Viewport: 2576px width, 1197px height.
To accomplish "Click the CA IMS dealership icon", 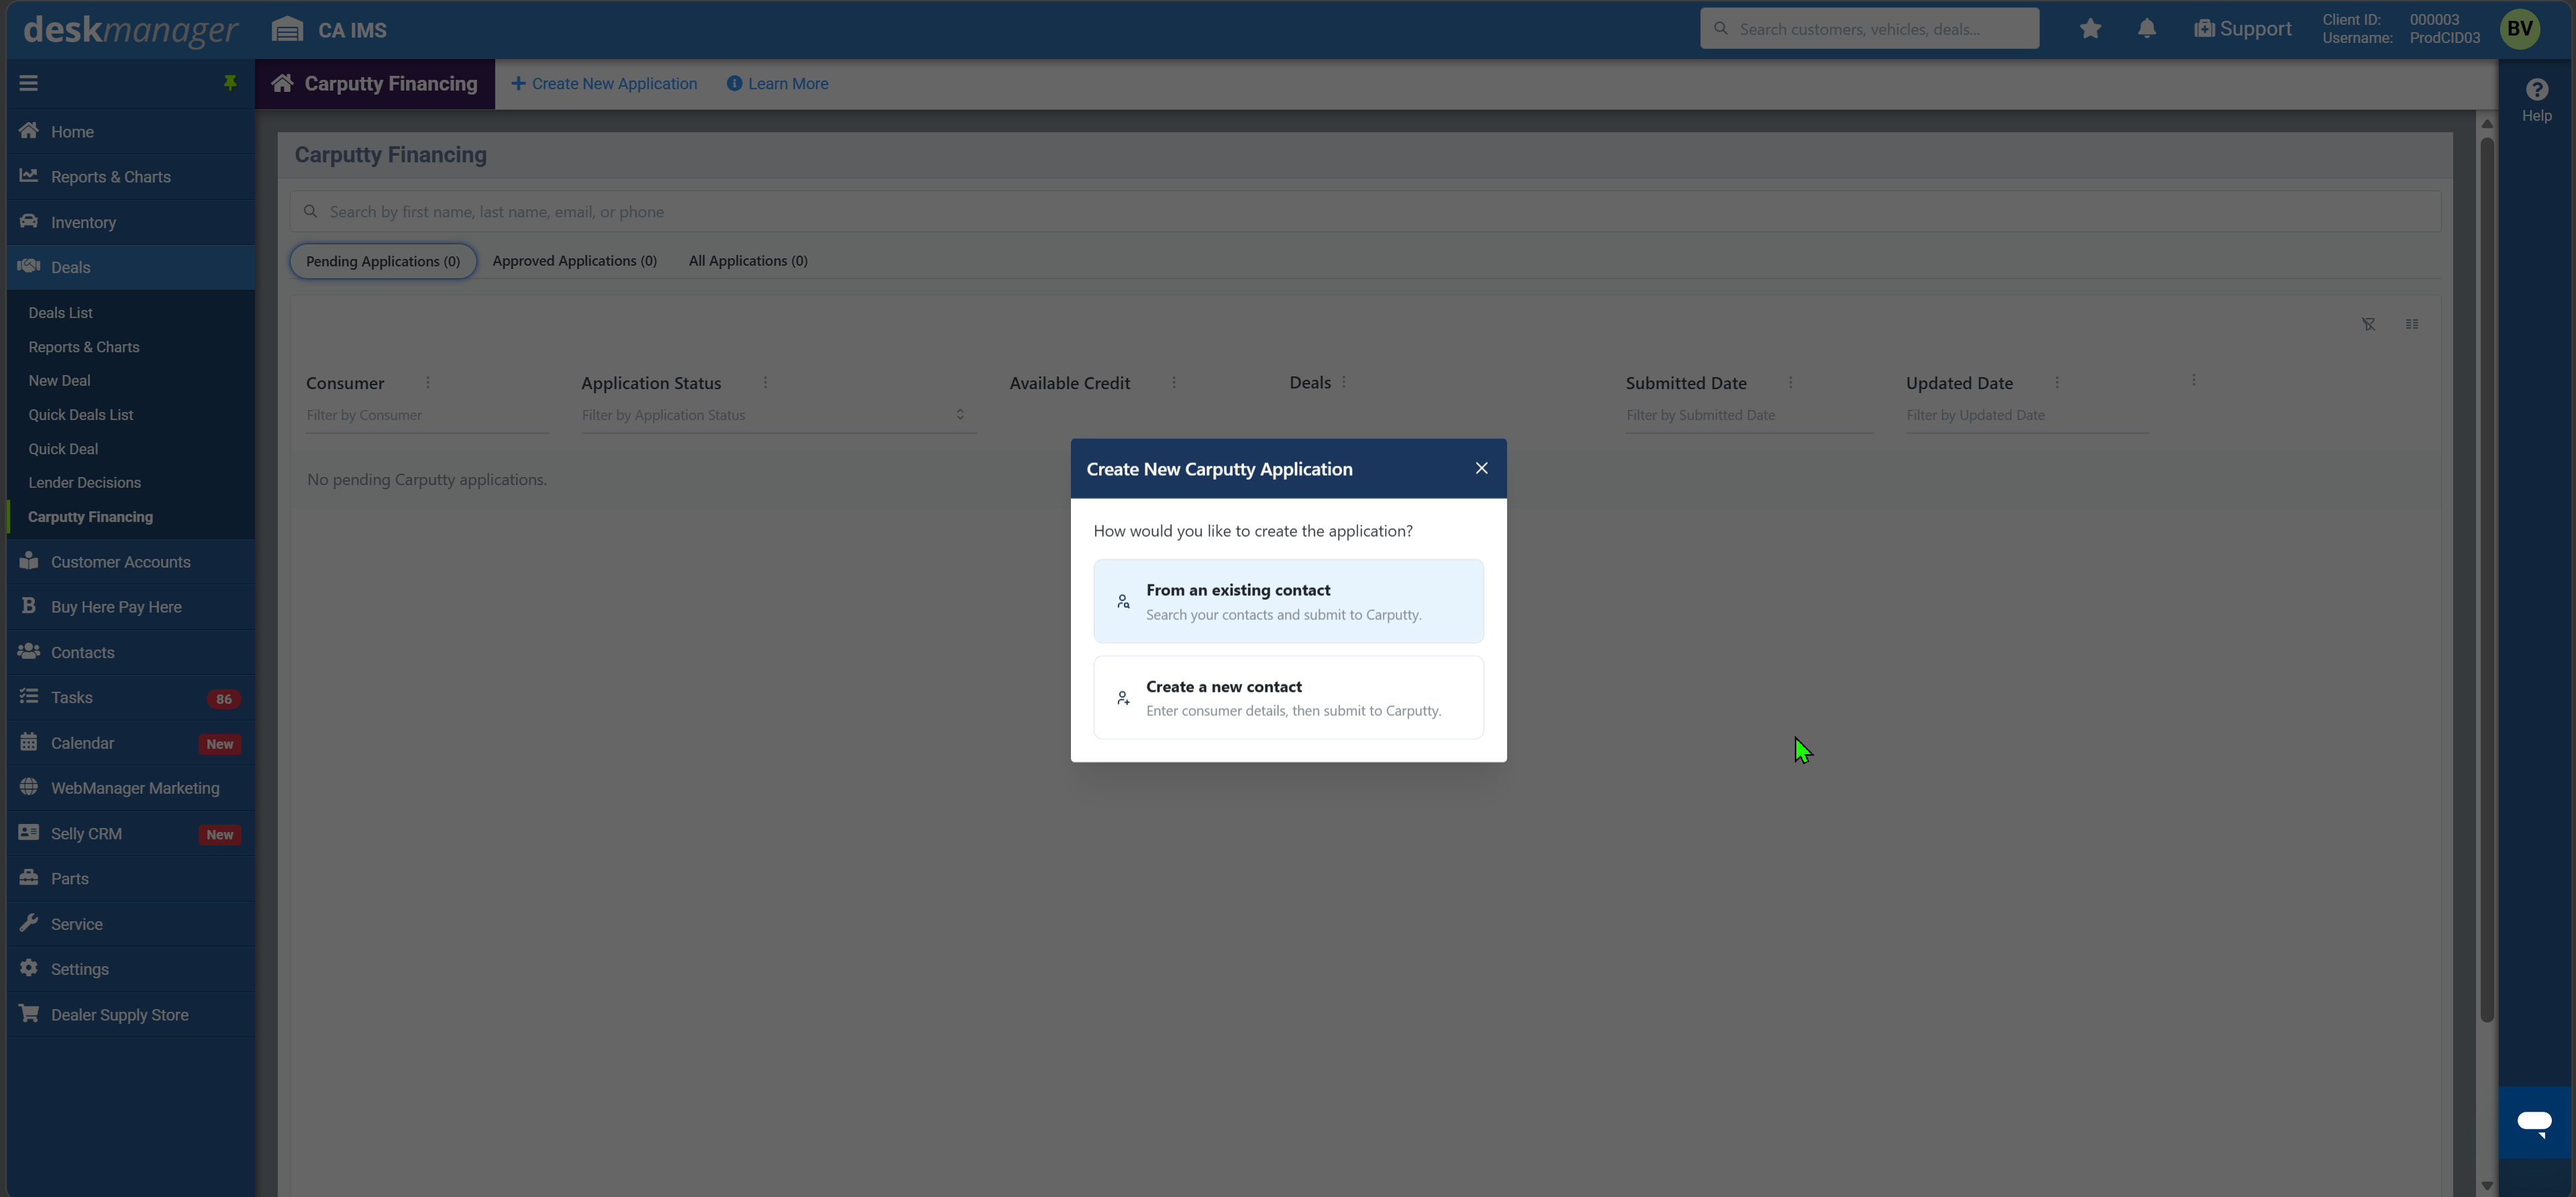I will pyautogui.click(x=287, y=29).
